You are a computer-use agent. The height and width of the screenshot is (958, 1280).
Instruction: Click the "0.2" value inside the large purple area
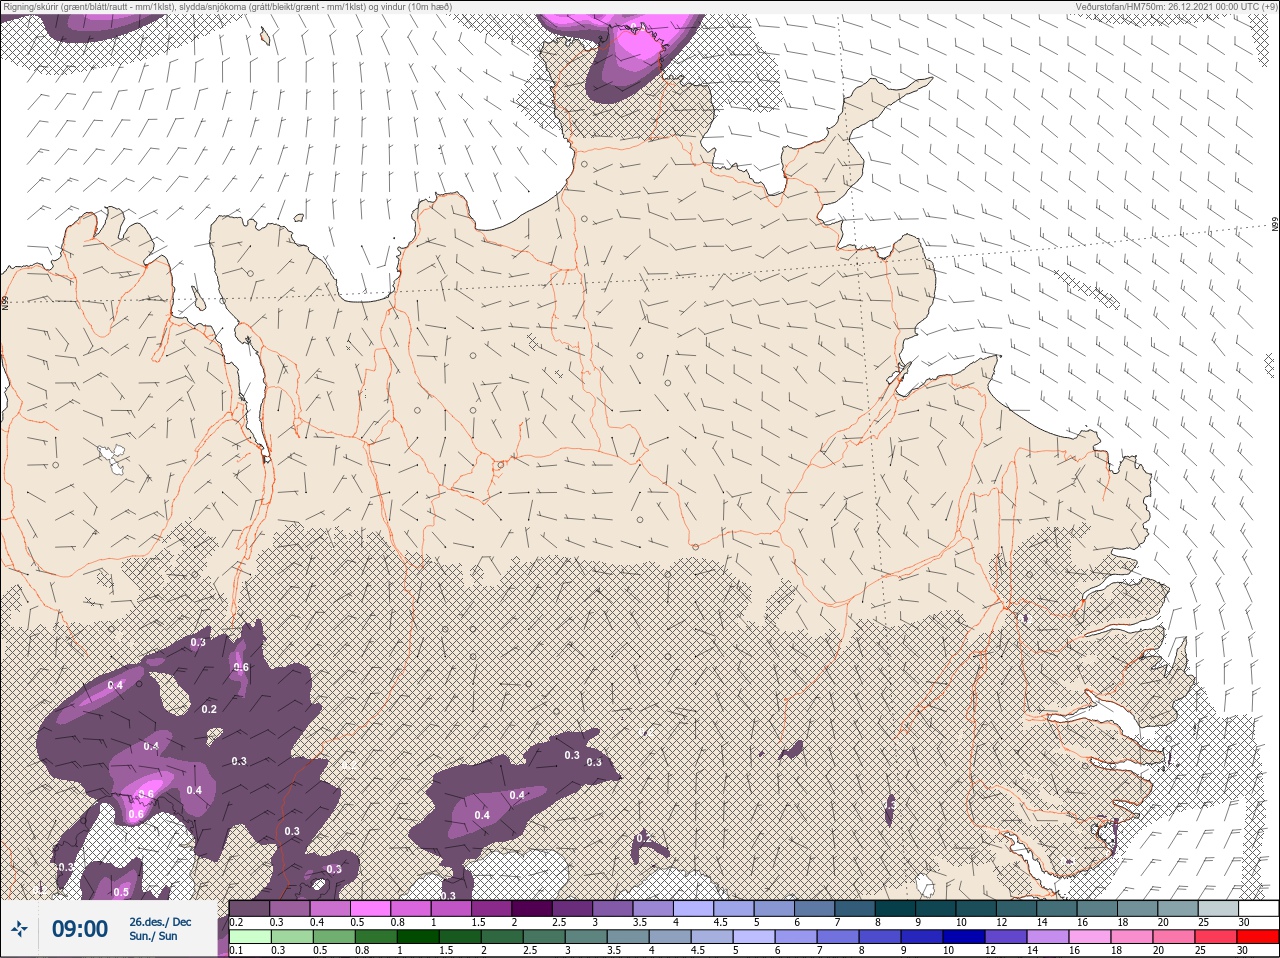209,709
